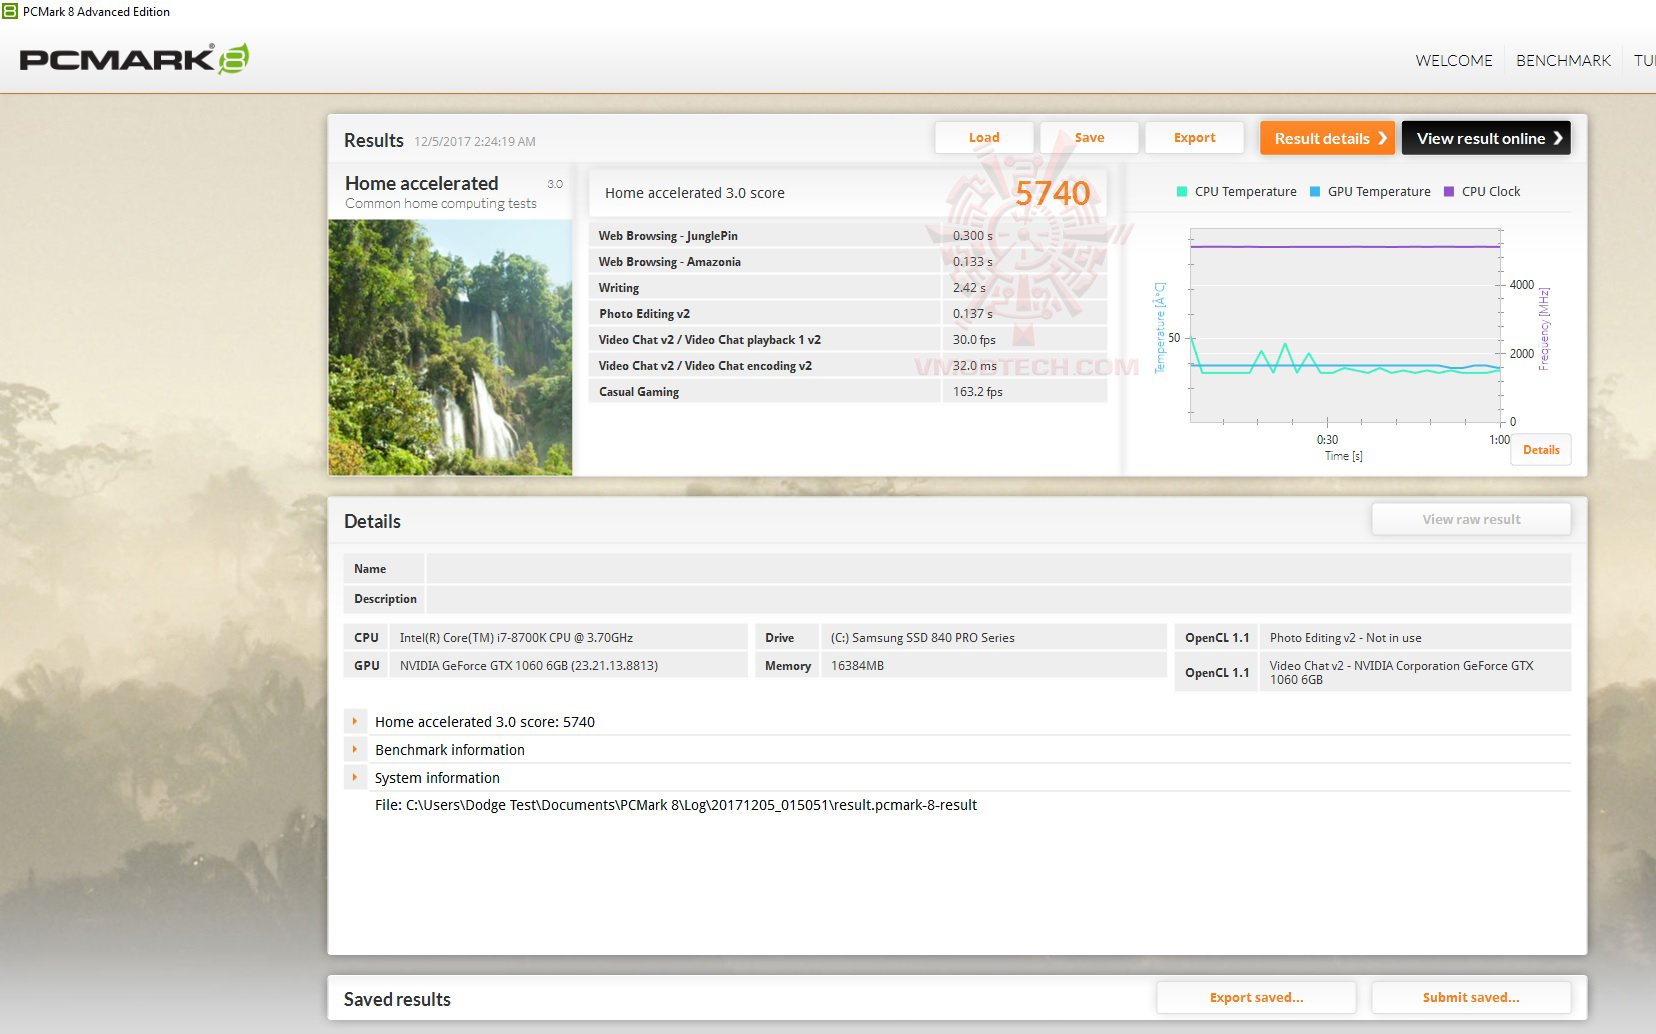
Task: Click the CPU Temperature legend swatch
Action: 1182,192
